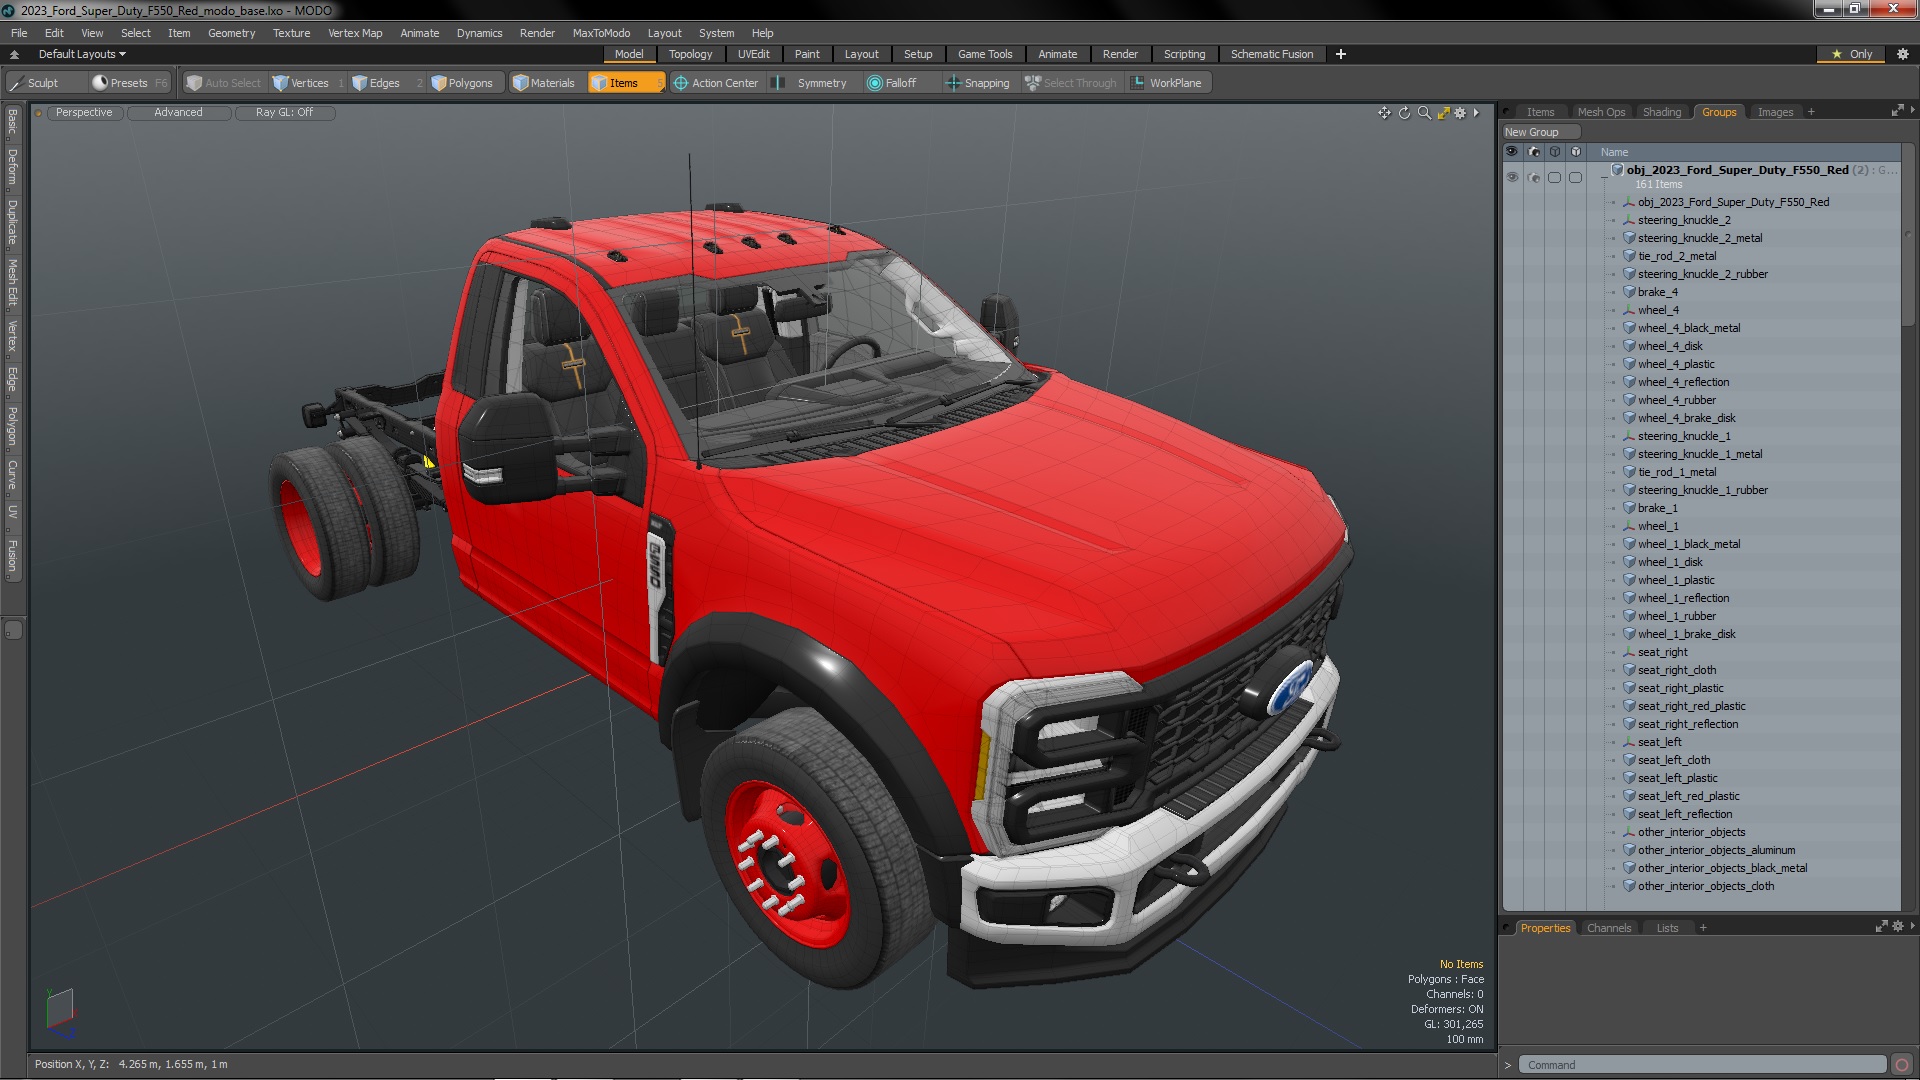Click the visibility column header eye icon
Screen dimensions: 1920x1080
pos(1512,152)
